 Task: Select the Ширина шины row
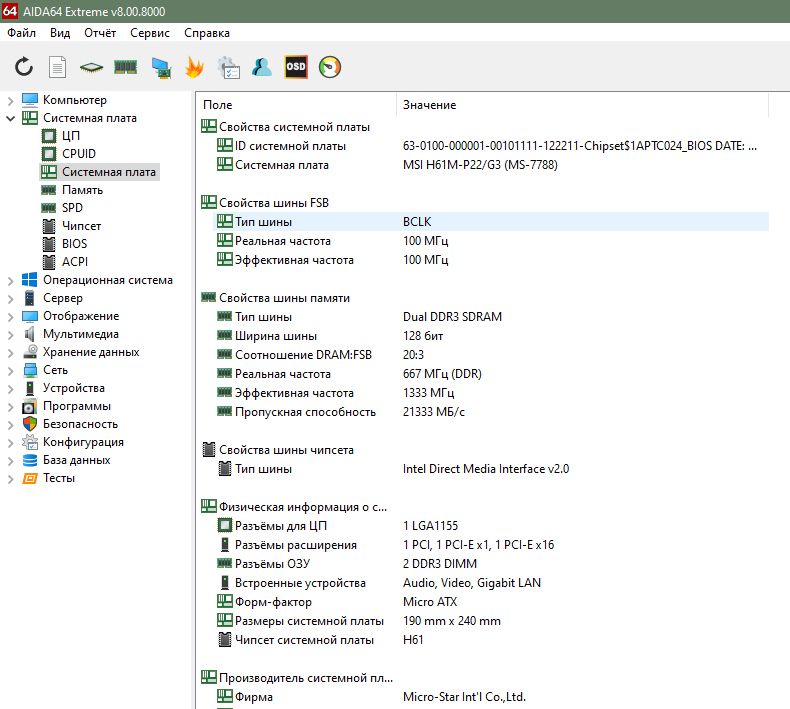(x=491, y=336)
